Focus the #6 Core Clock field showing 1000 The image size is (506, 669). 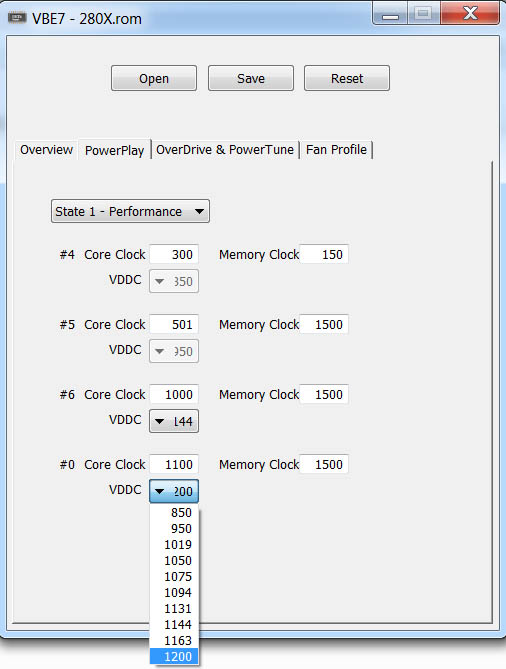click(x=174, y=394)
